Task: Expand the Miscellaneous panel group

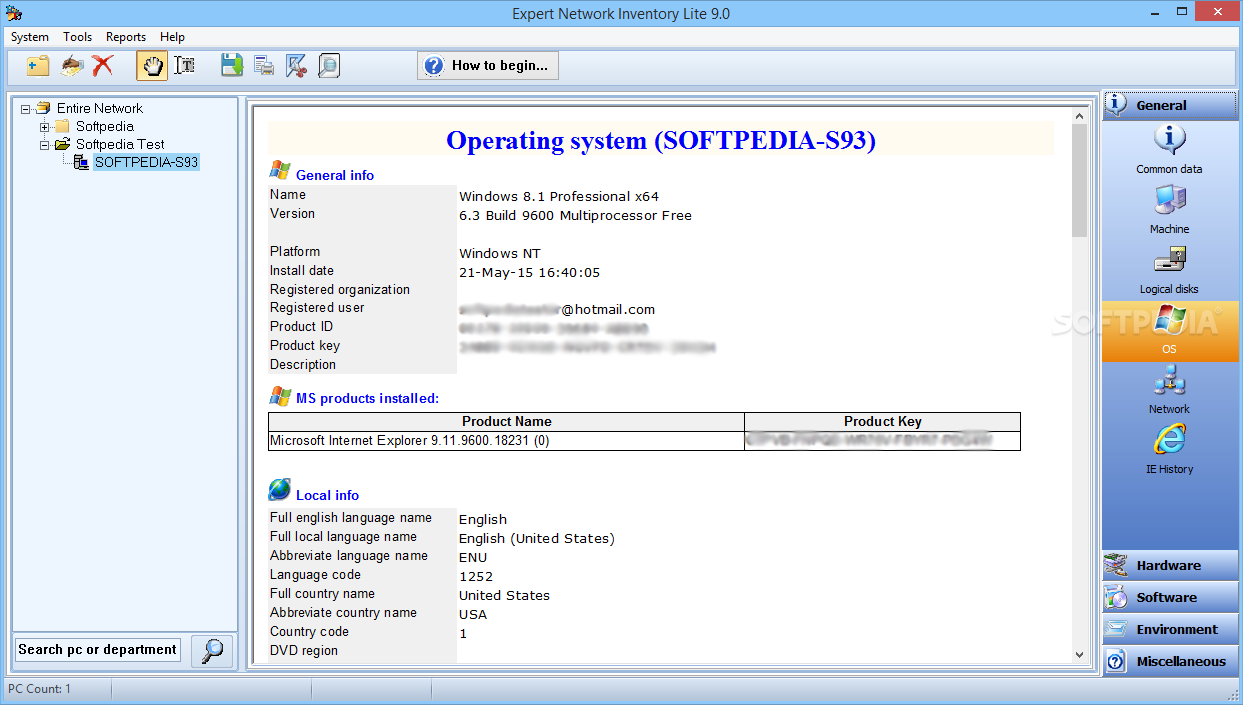Action: pos(1170,662)
